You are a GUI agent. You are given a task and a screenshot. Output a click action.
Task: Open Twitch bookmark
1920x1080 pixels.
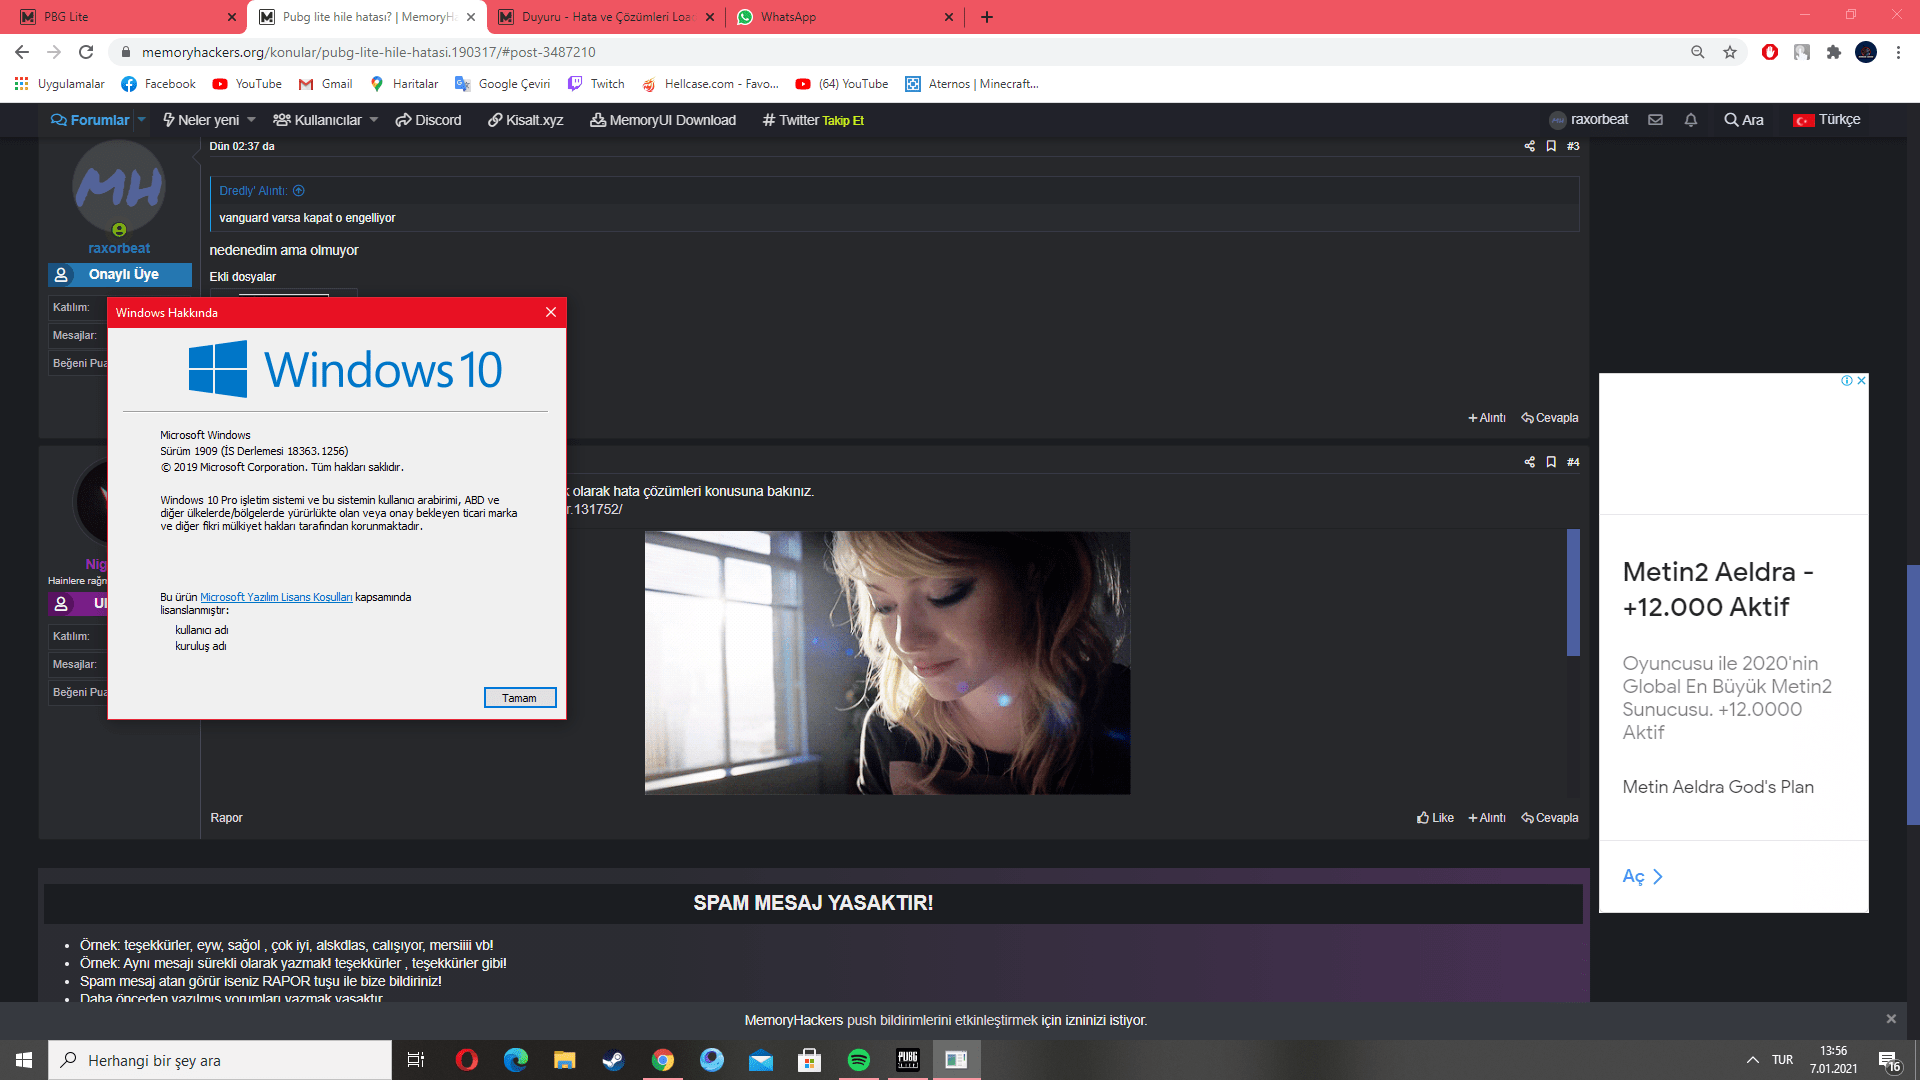point(596,84)
